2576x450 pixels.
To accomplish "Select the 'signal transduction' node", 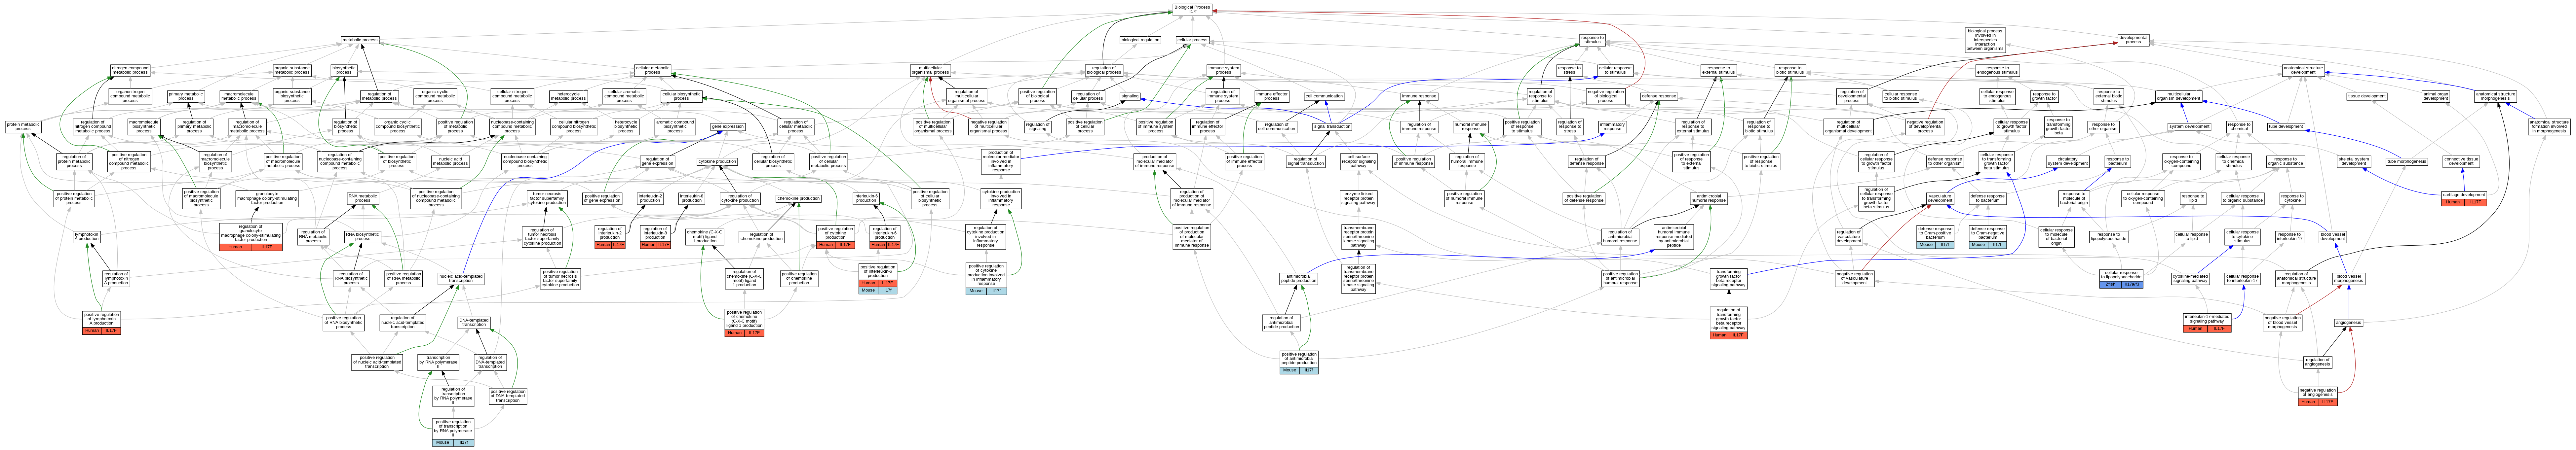I will tap(1332, 127).
